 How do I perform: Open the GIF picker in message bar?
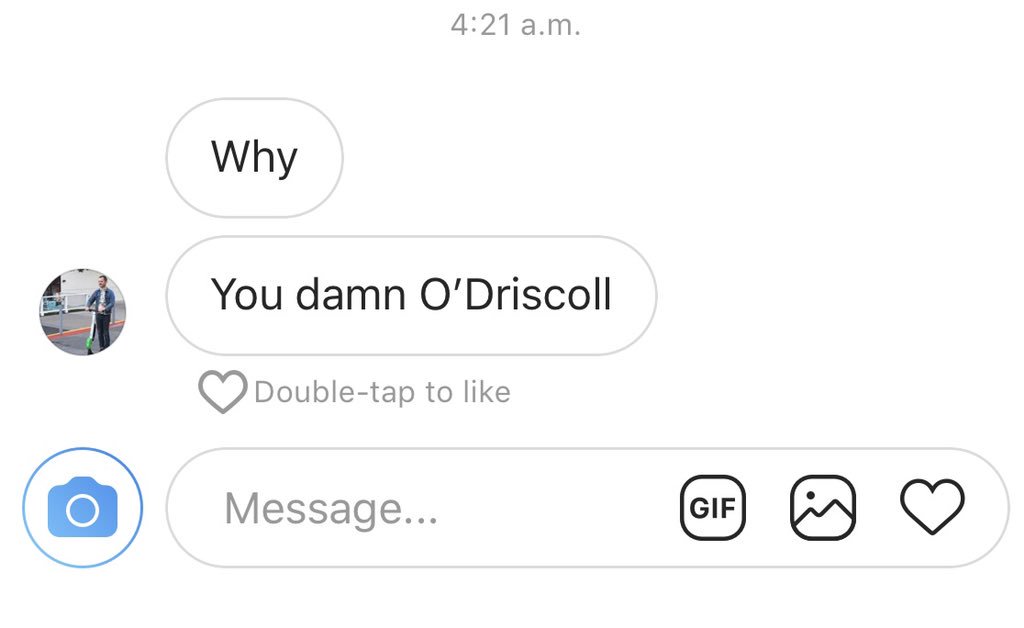click(712, 507)
